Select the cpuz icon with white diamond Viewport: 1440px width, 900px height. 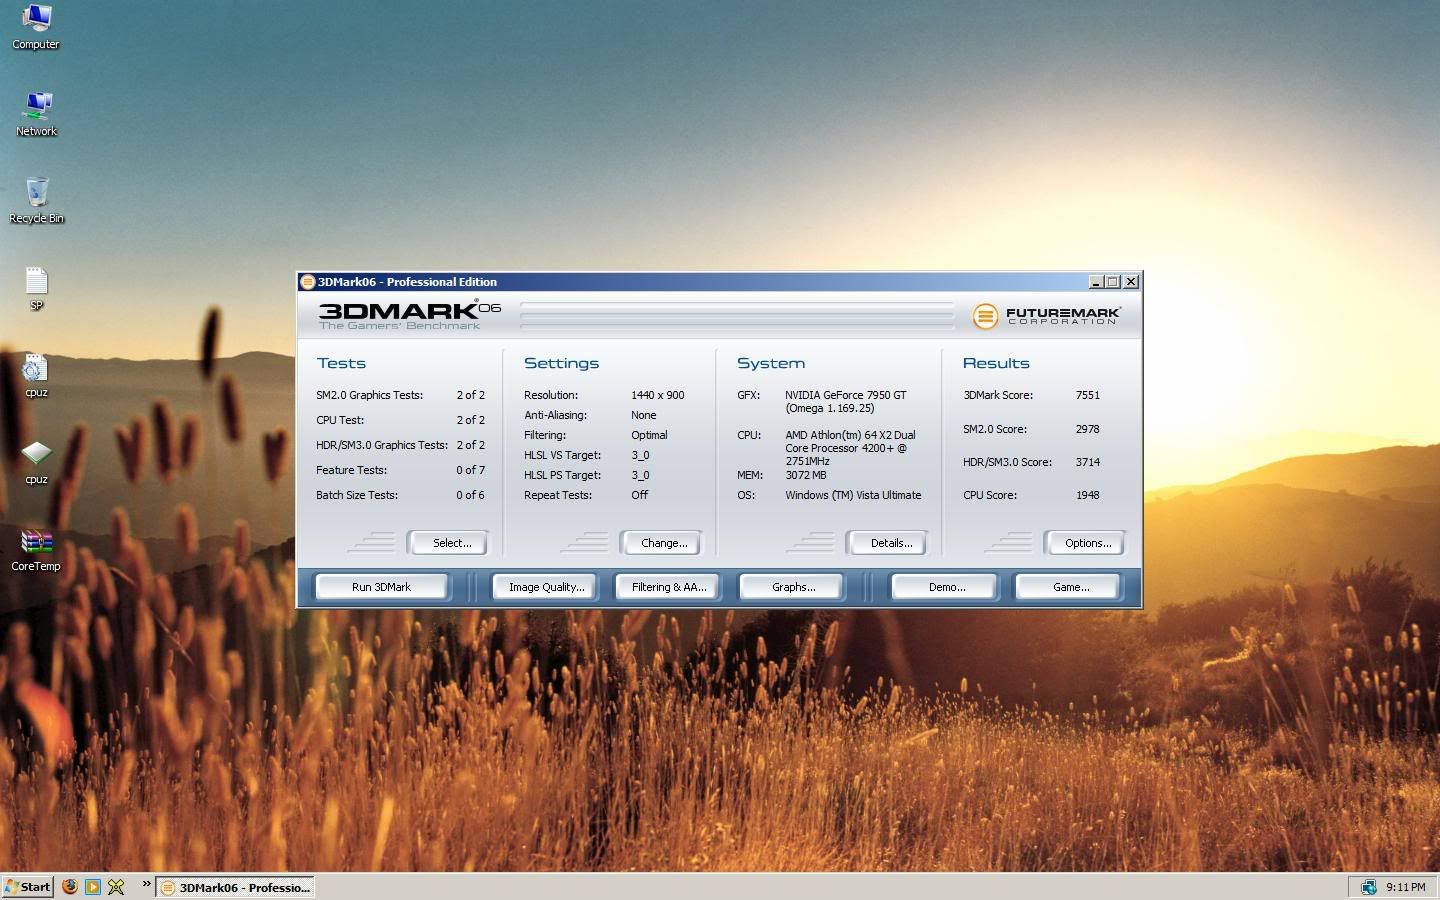(x=36, y=462)
